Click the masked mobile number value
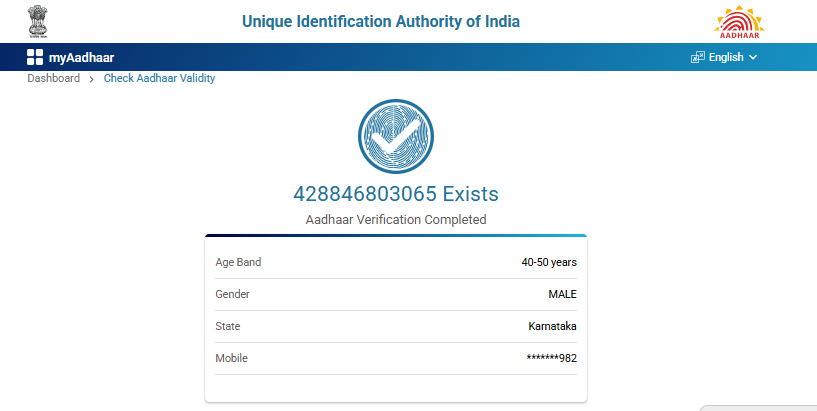The height and width of the screenshot is (411, 817). (x=551, y=358)
